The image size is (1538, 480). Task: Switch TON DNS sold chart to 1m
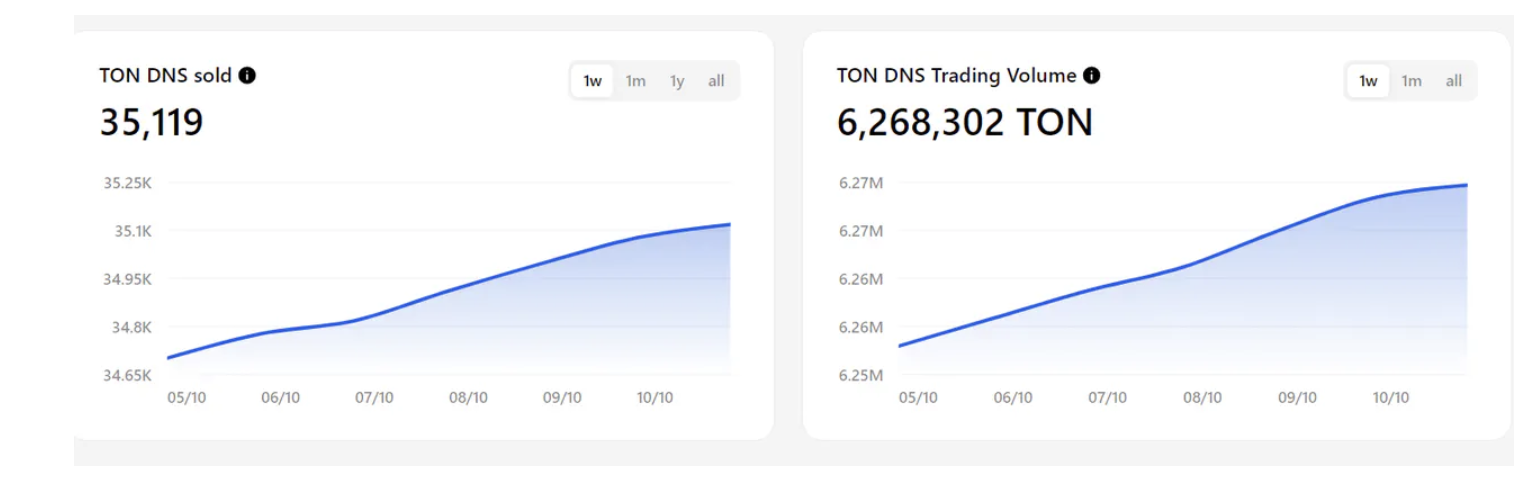636,81
